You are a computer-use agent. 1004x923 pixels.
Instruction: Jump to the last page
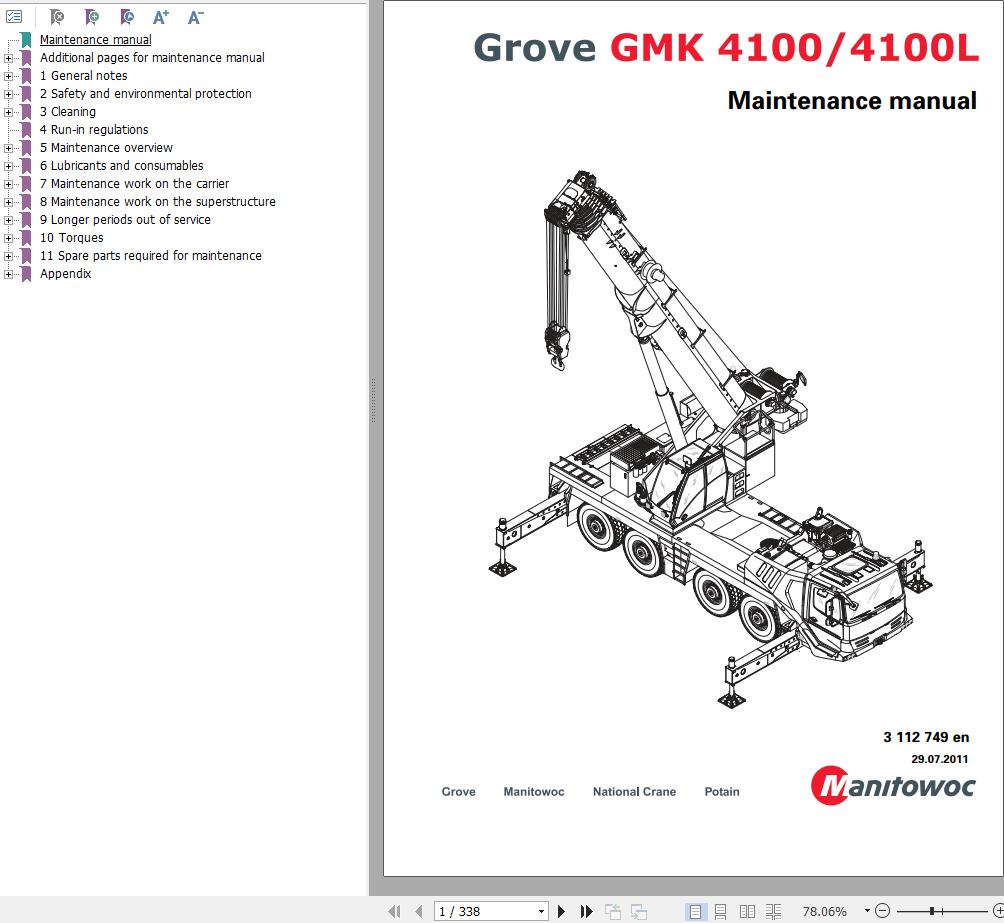[x=586, y=911]
